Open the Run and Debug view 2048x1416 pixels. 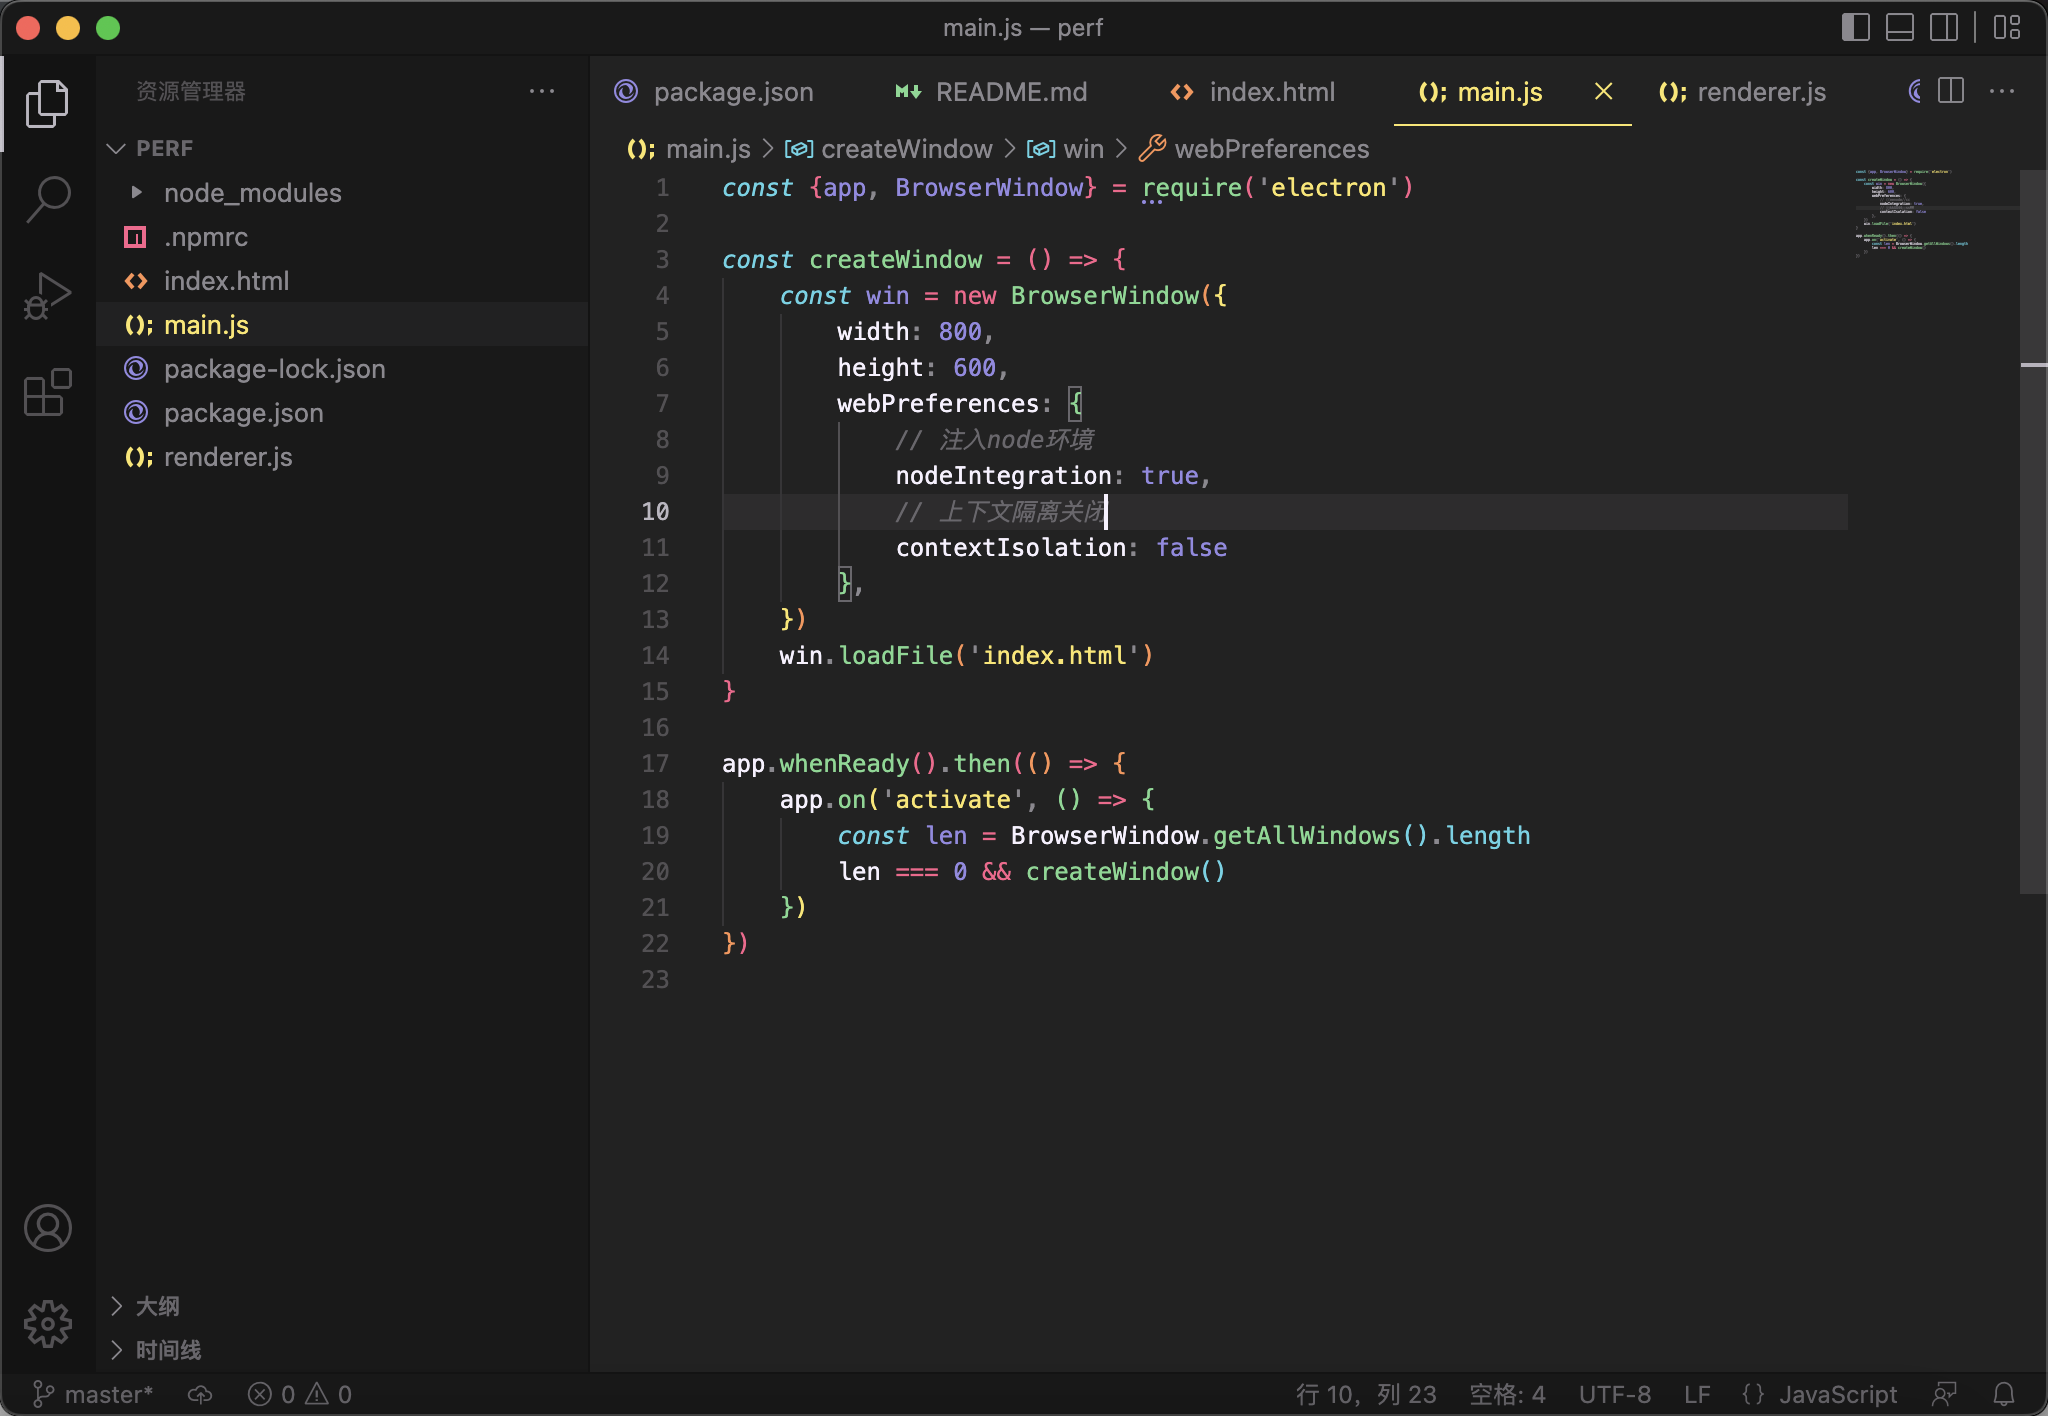coord(47,296)
